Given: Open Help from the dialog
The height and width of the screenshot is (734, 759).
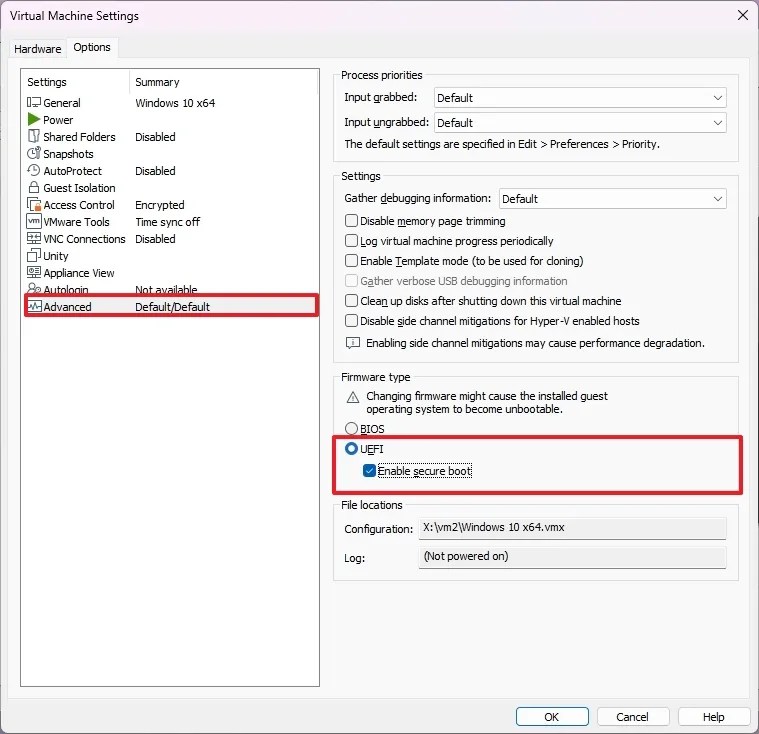Looking at the screenshot, I should click(x=713, y=717).
